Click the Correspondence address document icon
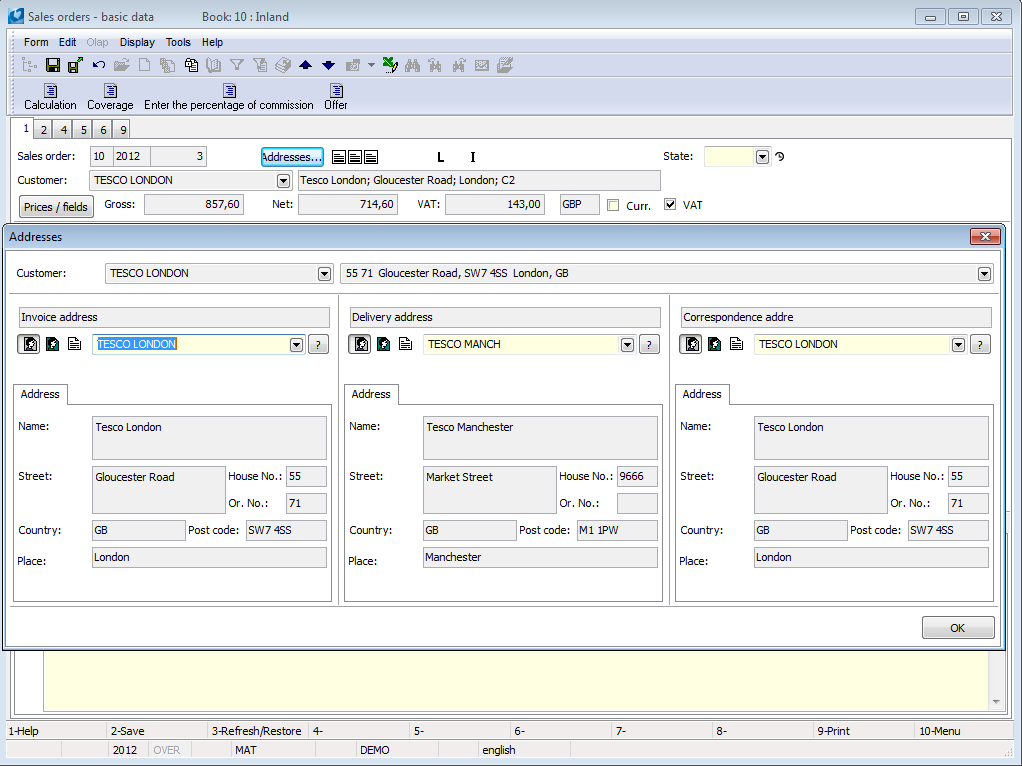1022x766 pixels. click(x=737, y=344)
